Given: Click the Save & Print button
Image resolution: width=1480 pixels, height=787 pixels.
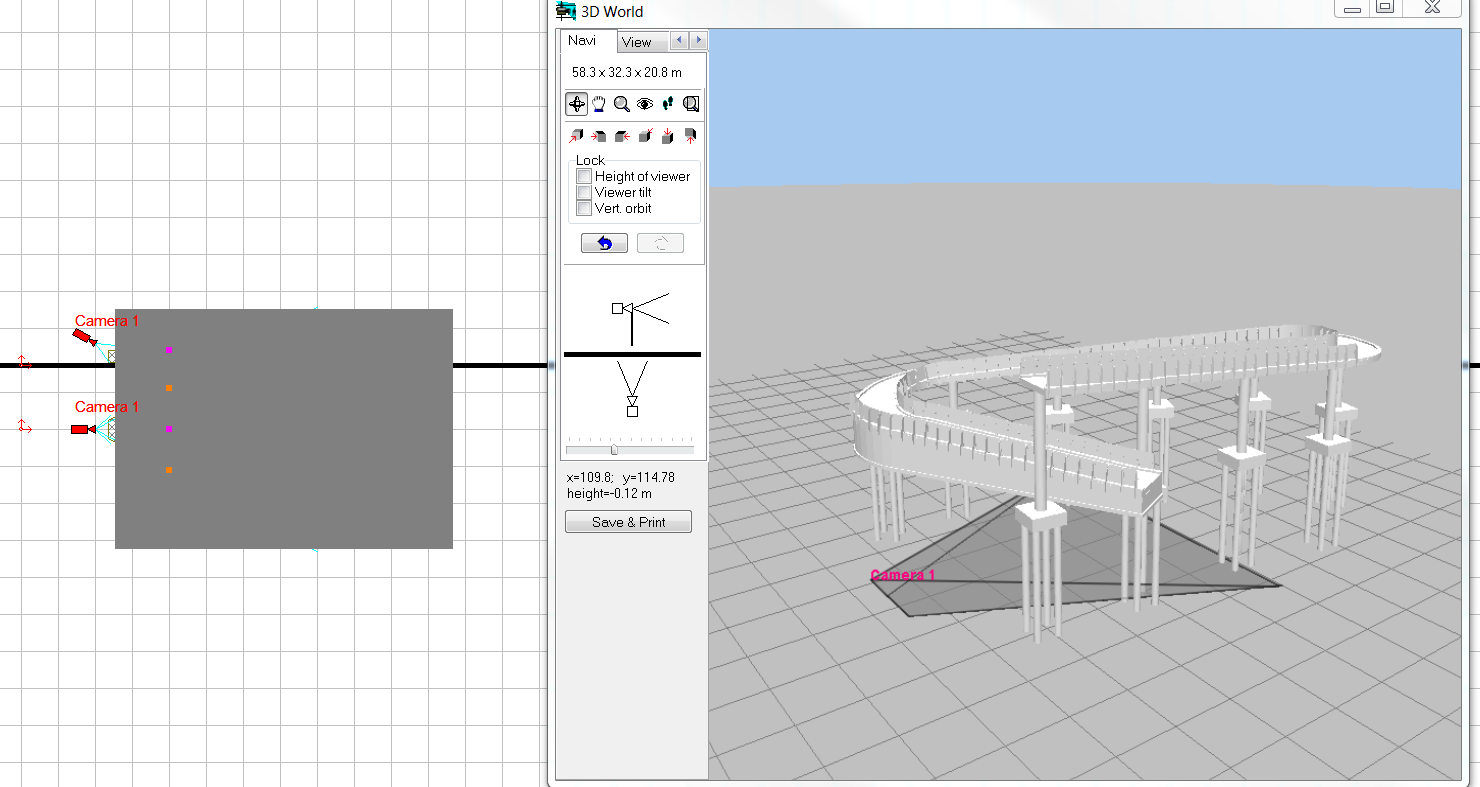Looking at the screenshot, I should [x=628, y=522].
